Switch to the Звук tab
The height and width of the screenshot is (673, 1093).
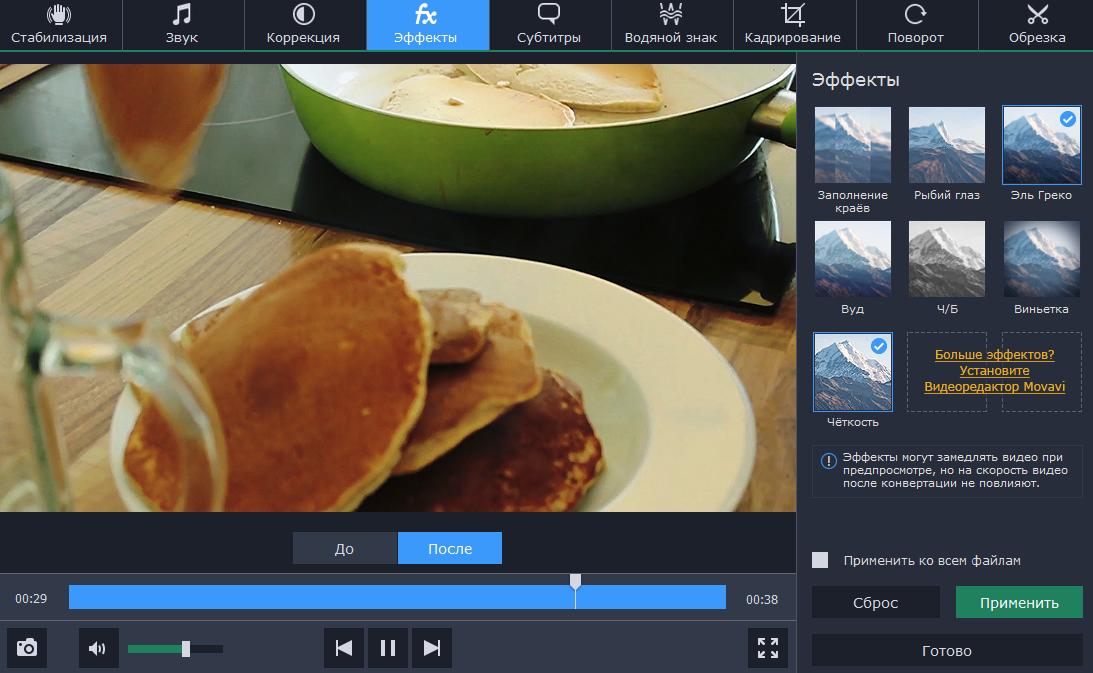click(182, 25)
